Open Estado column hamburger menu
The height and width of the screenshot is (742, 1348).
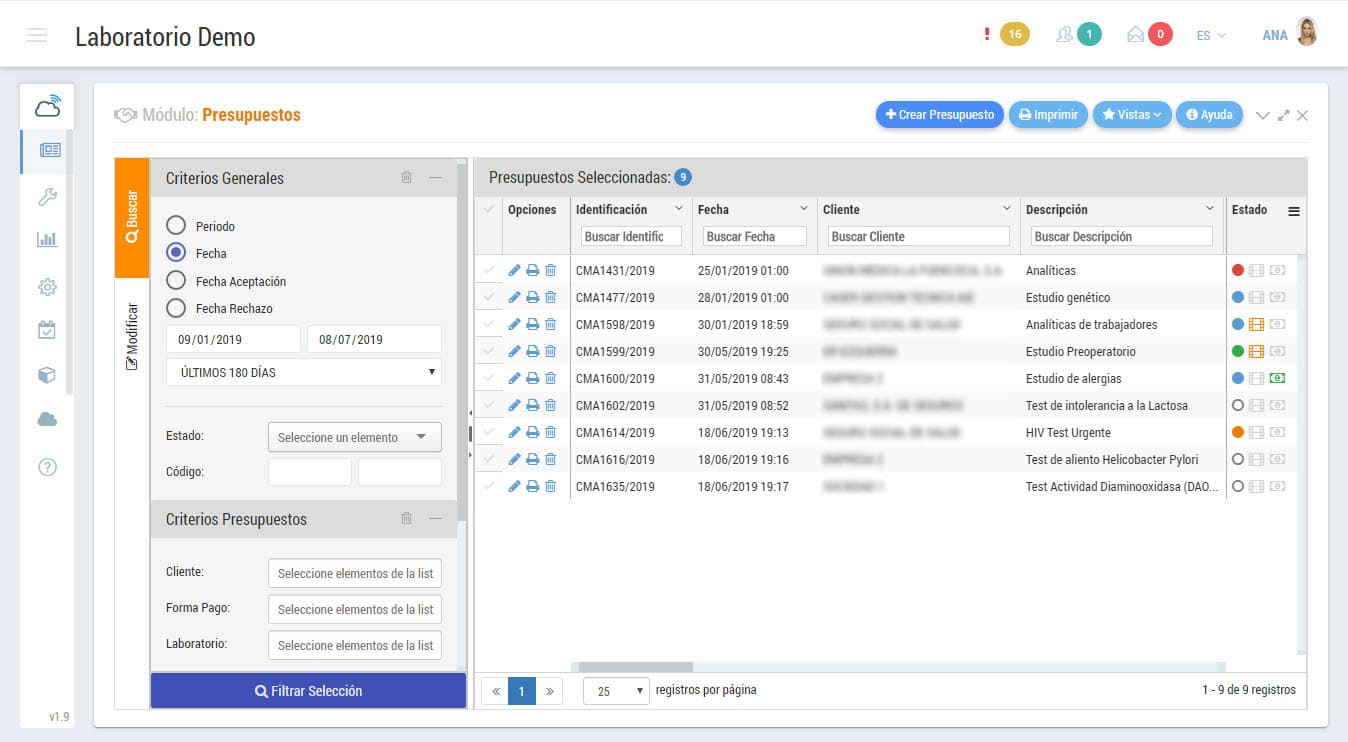click(x=1294, y=211)
